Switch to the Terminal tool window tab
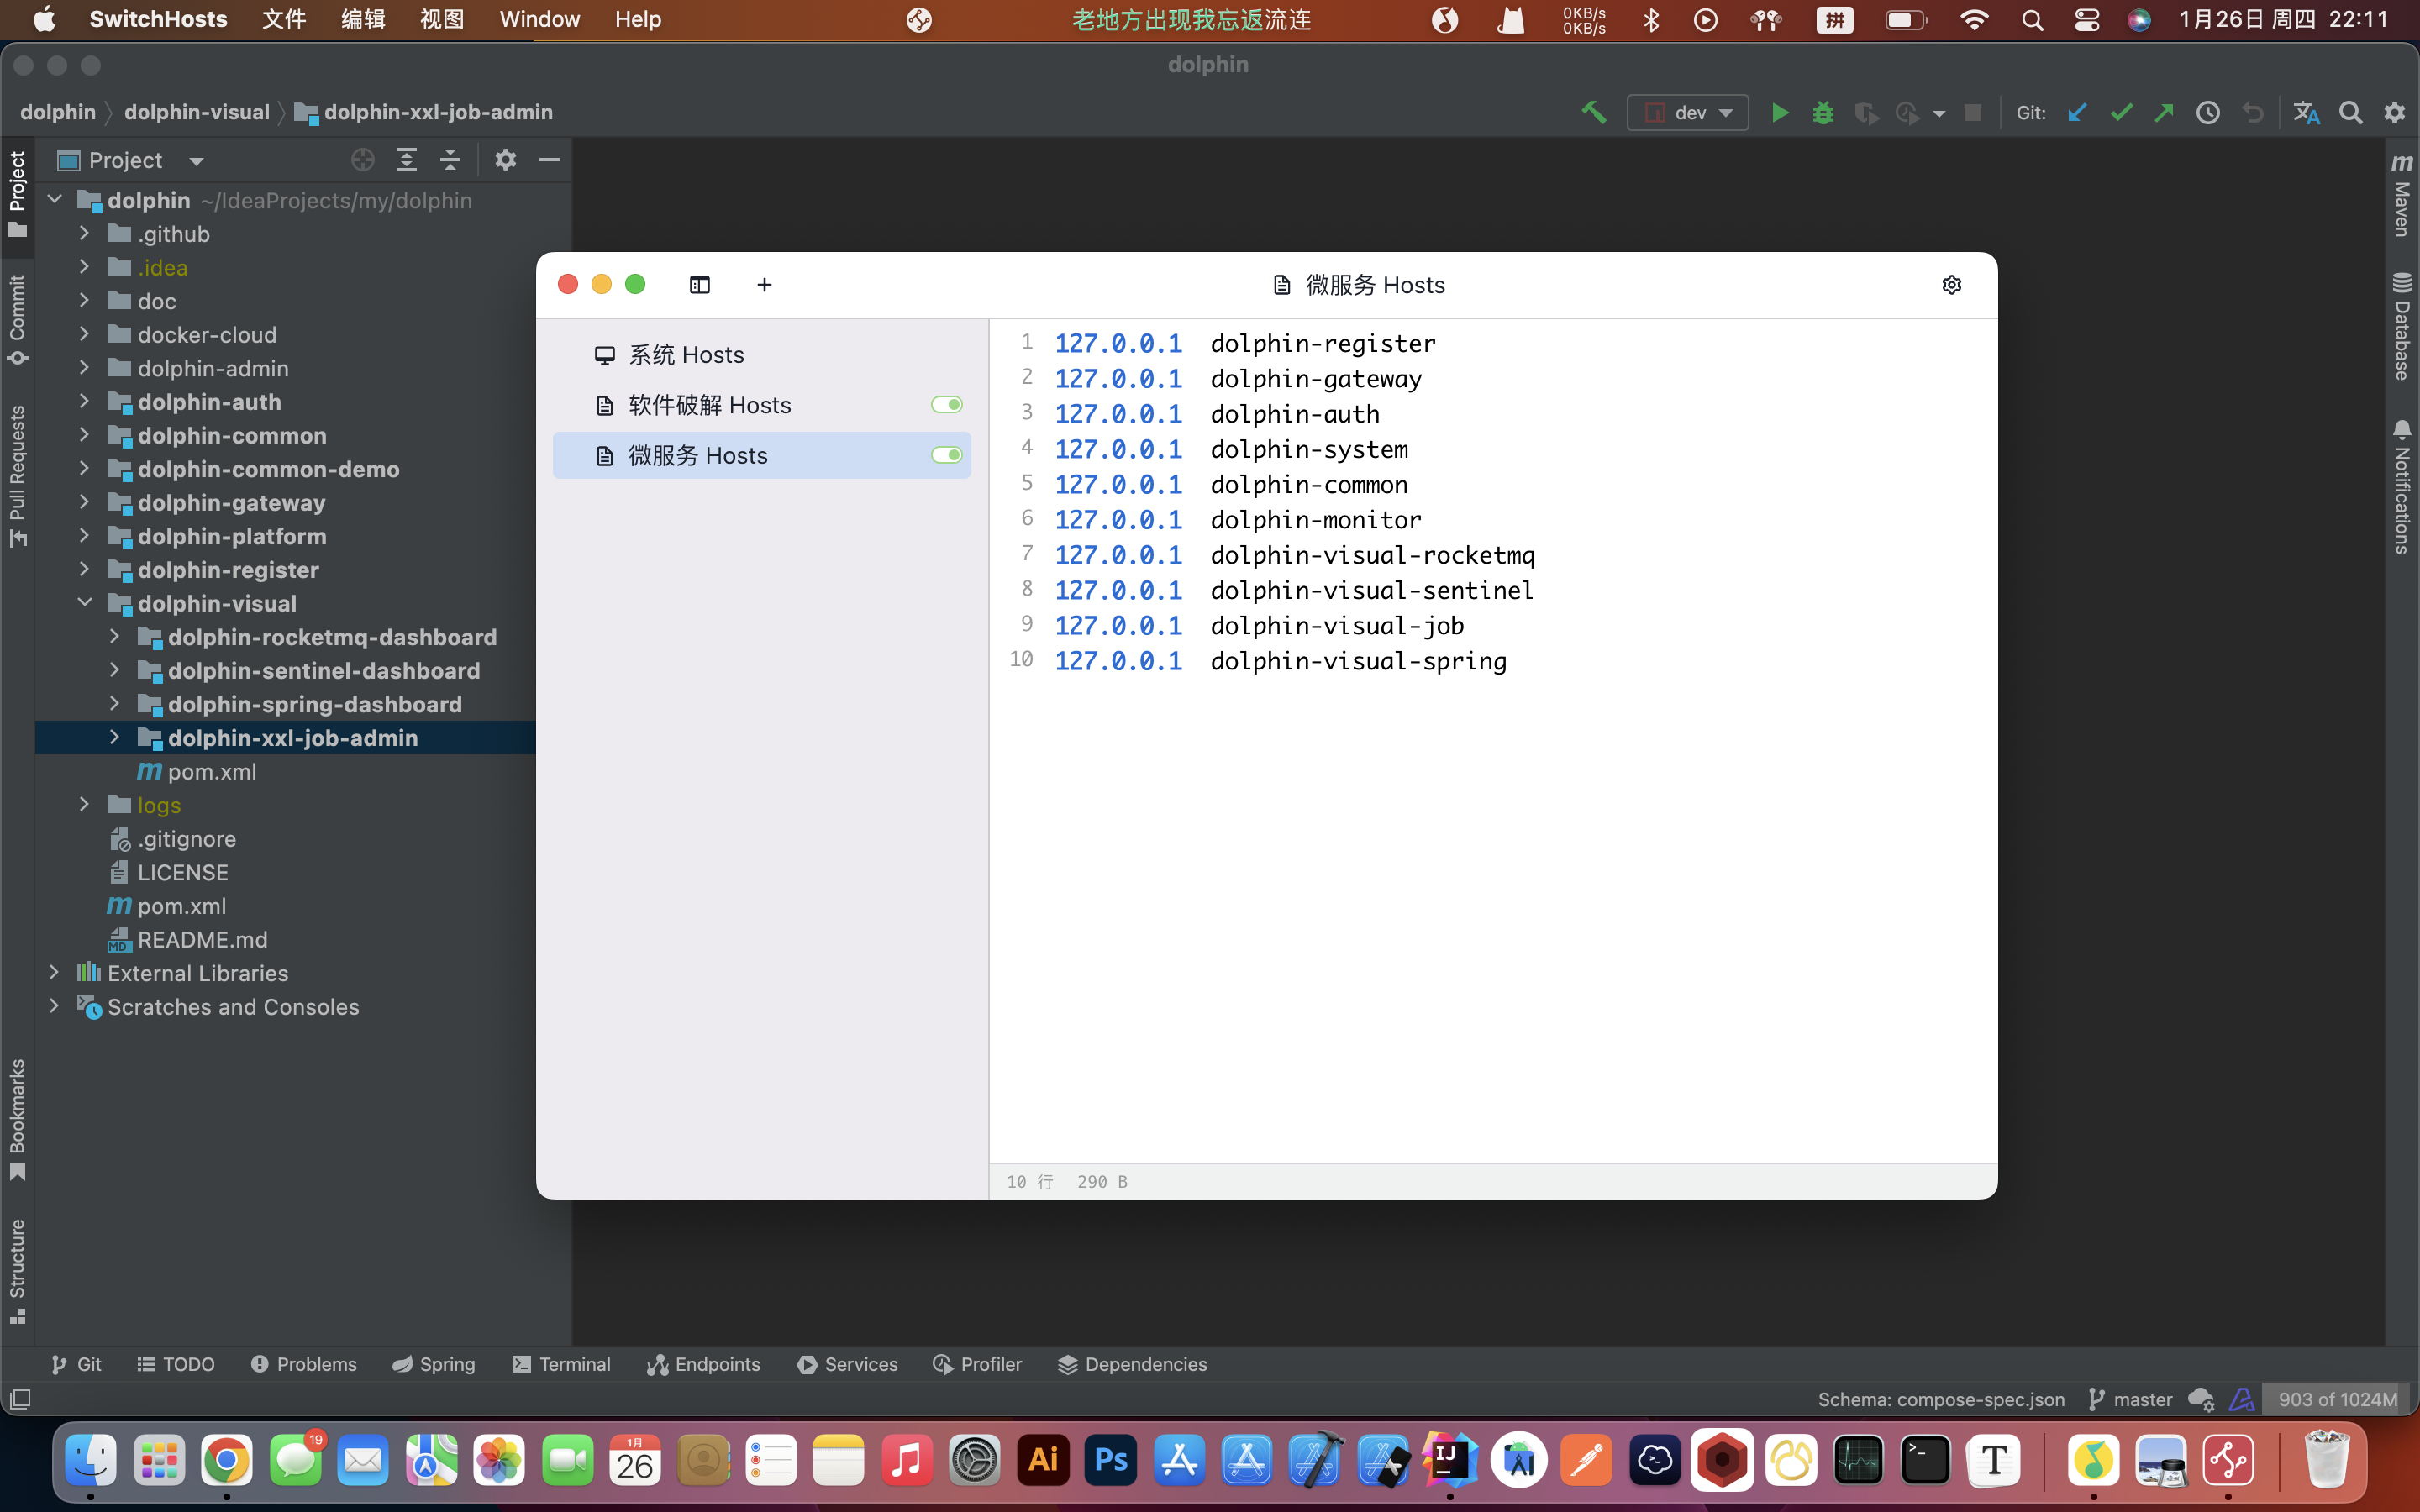The image size is (2420, 1512). 561,1364
